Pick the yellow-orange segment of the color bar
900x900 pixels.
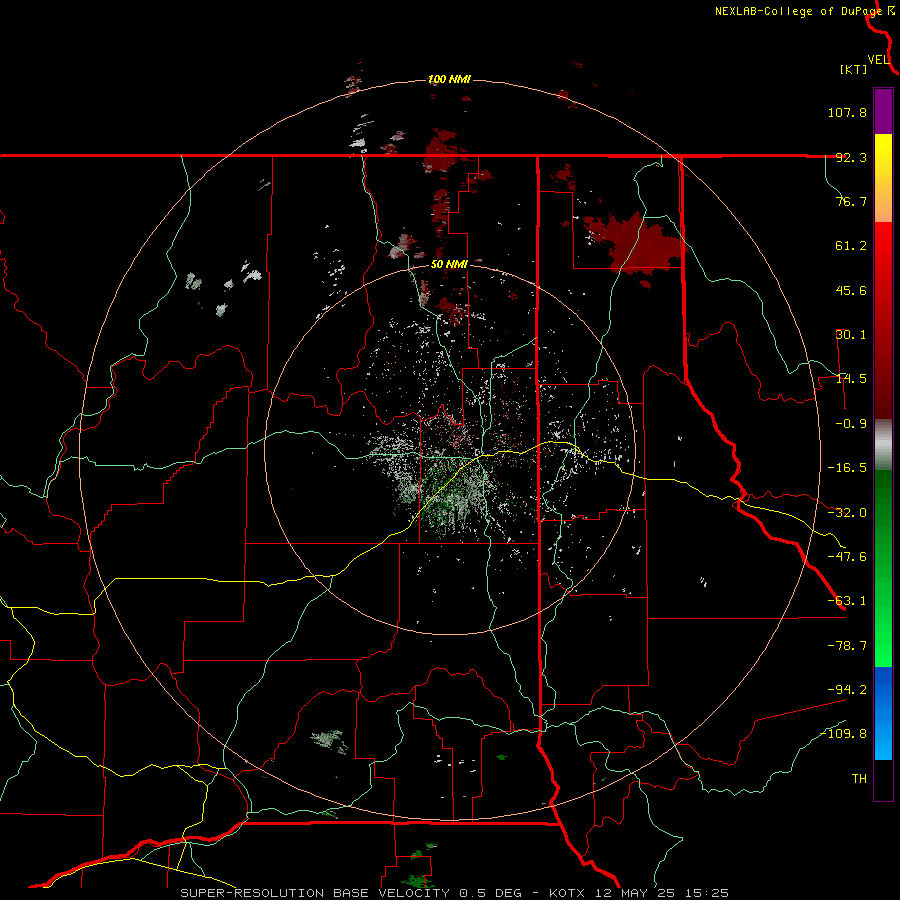883,178
